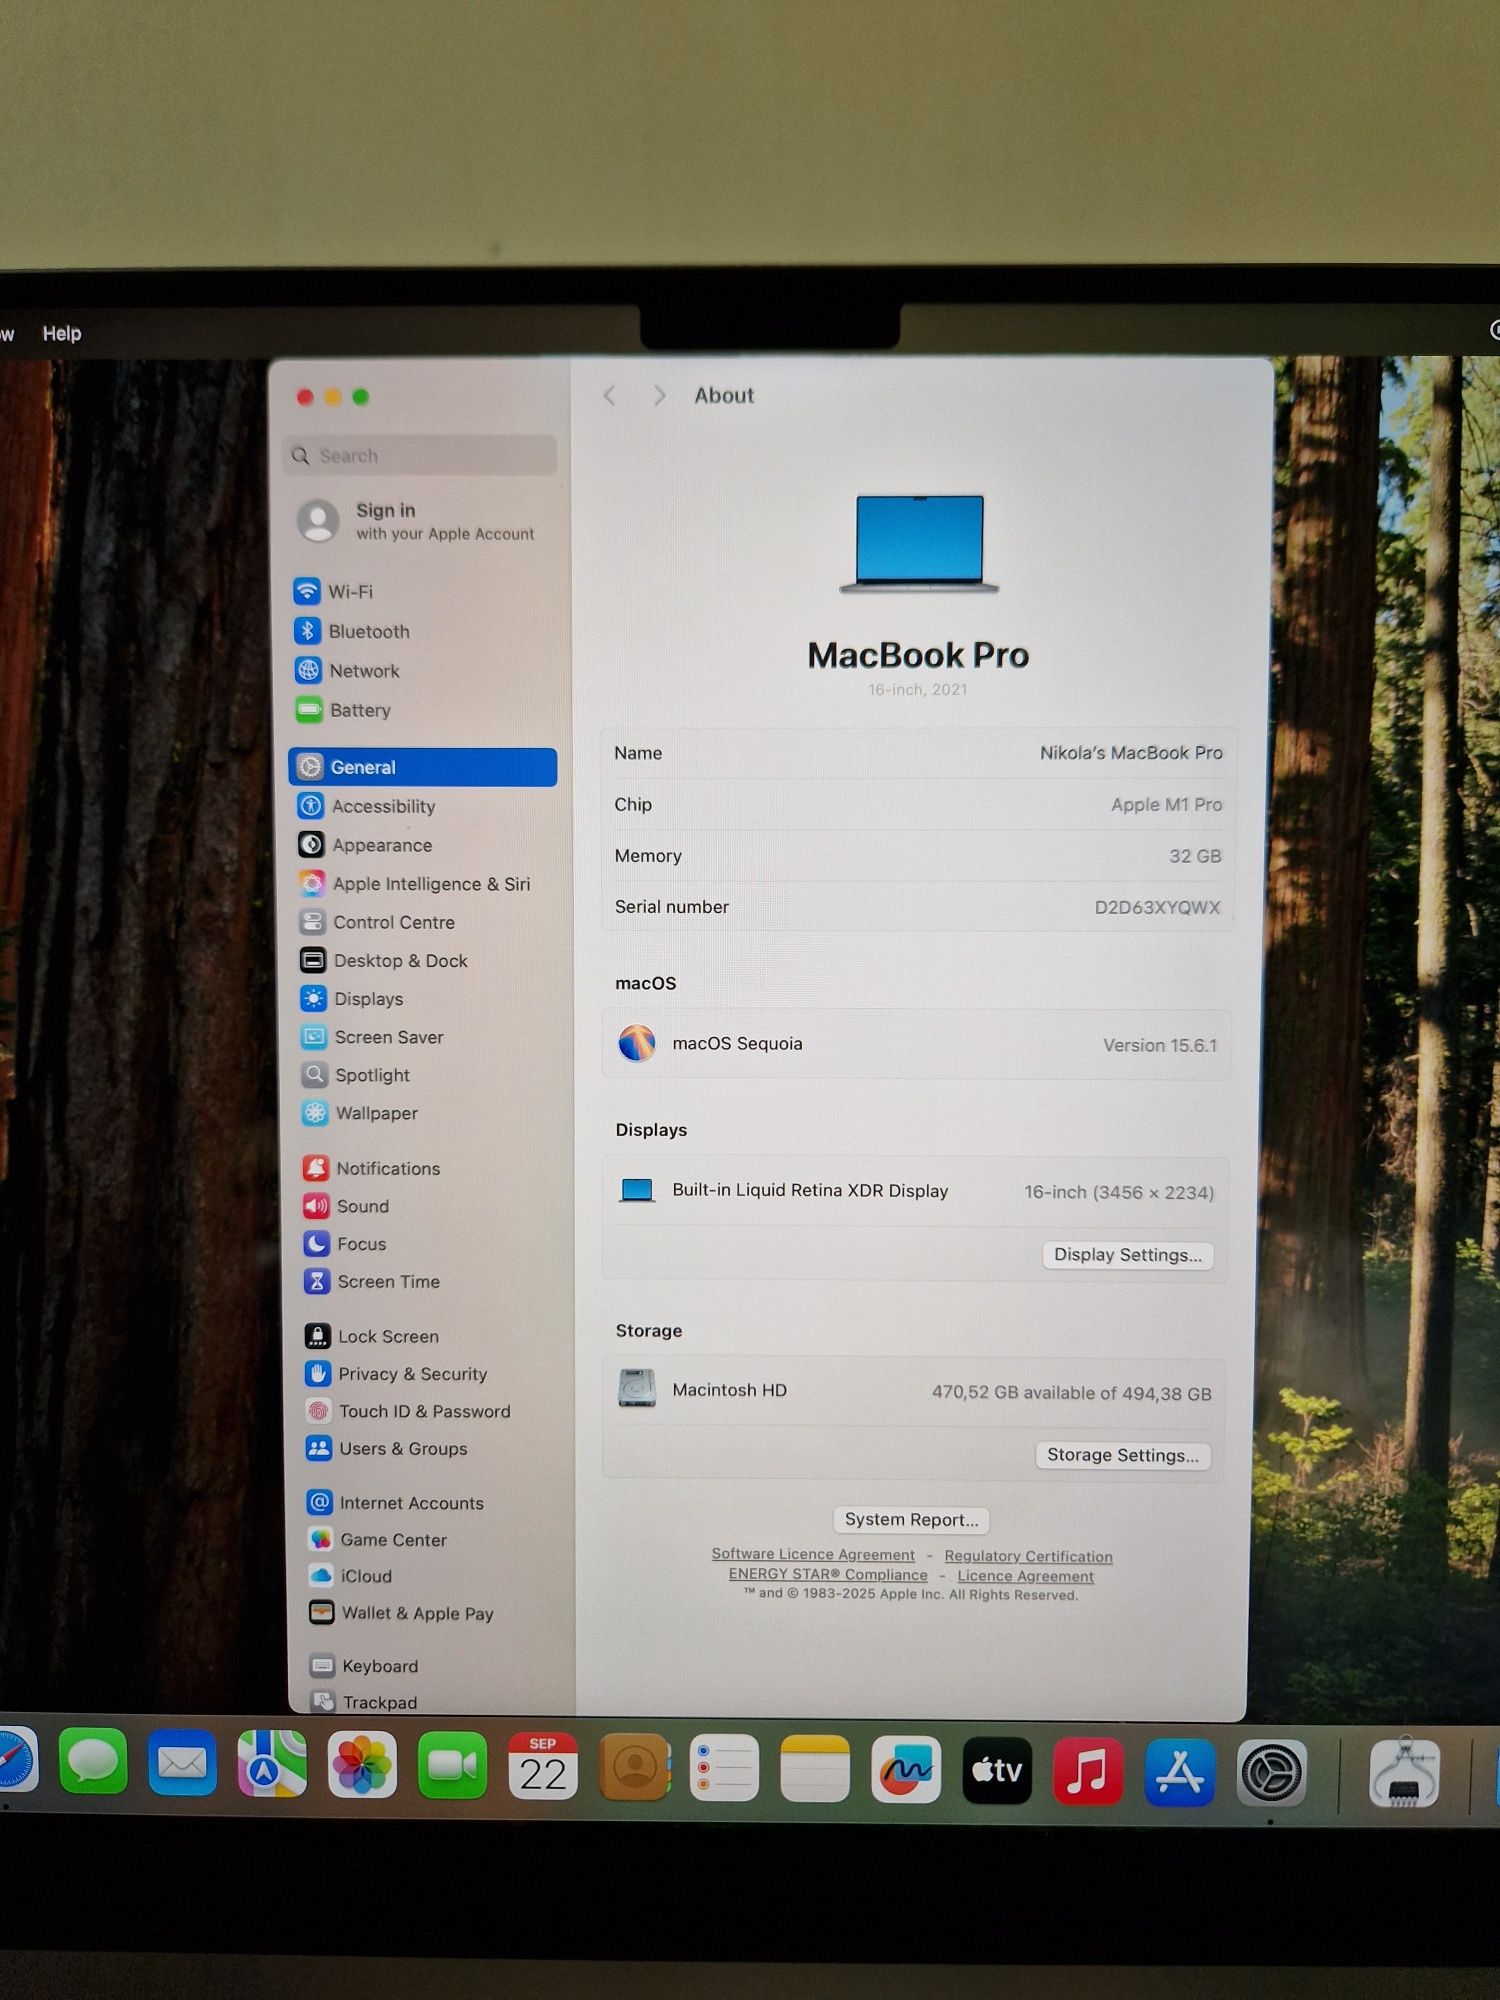Open Freeform from the Dock
Viewport: 1500px width, 2000px height.
coord(906,1771)
